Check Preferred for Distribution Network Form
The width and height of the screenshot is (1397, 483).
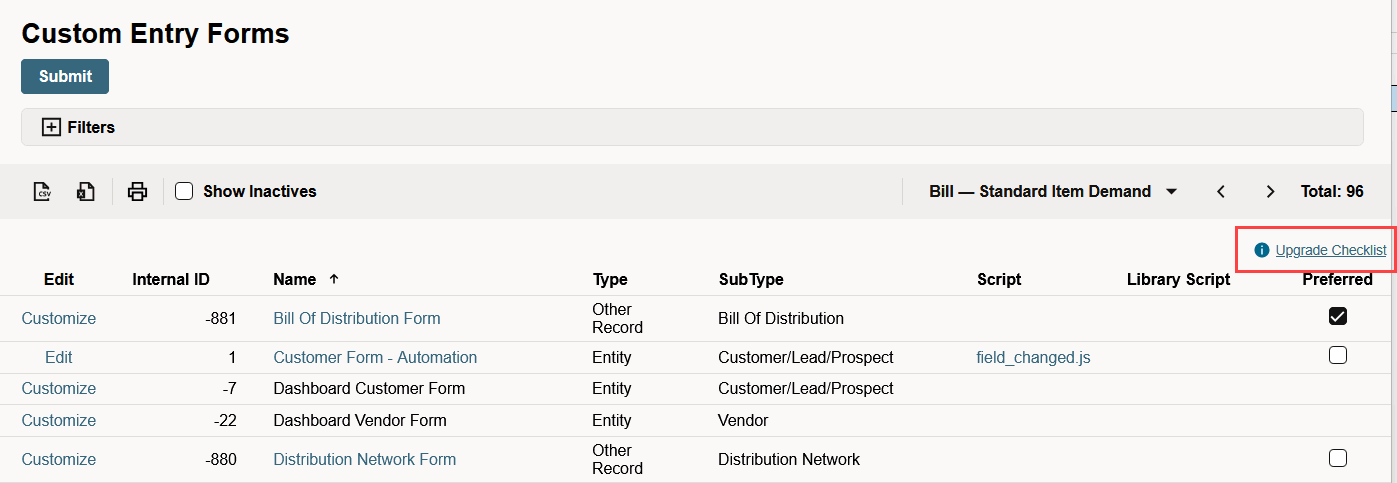[x=1338, y=458]
